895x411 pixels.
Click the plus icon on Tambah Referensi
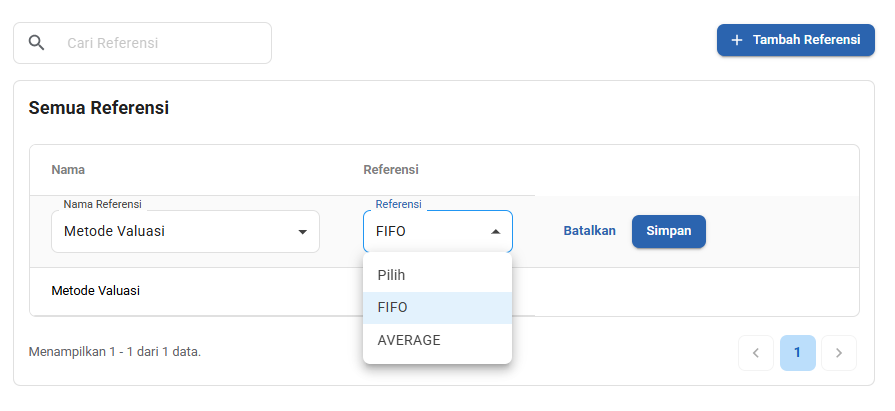pos(737,40)
